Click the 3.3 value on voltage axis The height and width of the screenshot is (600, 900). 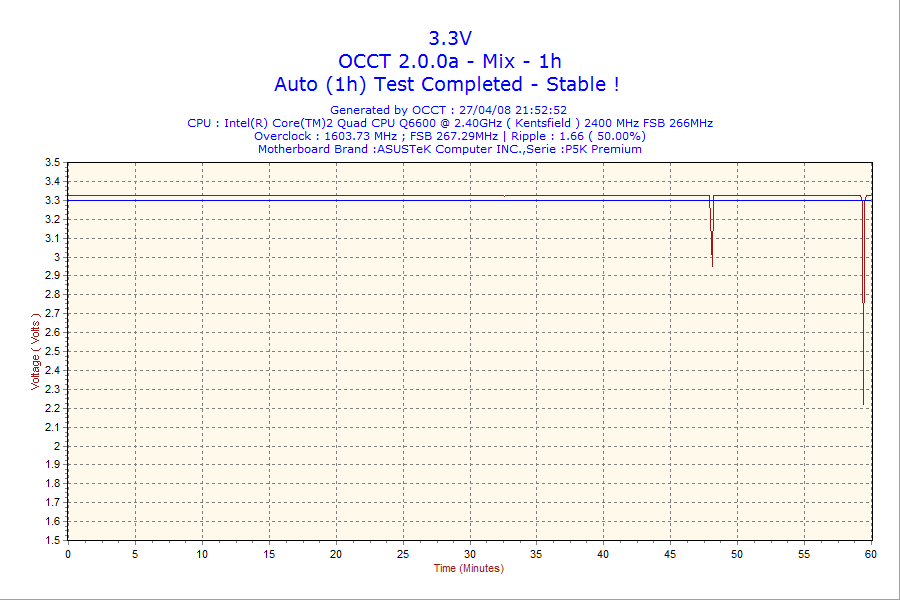(x=52, y=200)
